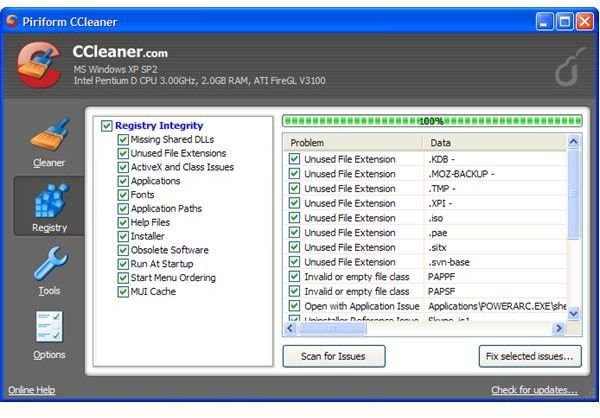Screen dimensions: 600x418
Task: Uncheck the .KDB result row
Action: [294, 159]
